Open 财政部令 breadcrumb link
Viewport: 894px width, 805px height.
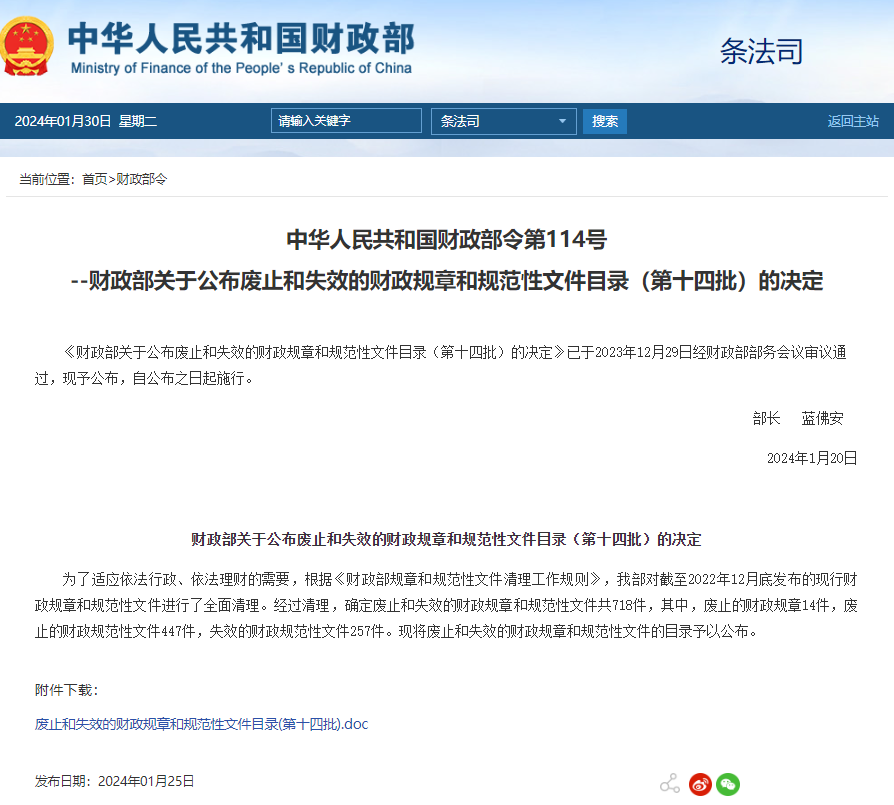141,179
